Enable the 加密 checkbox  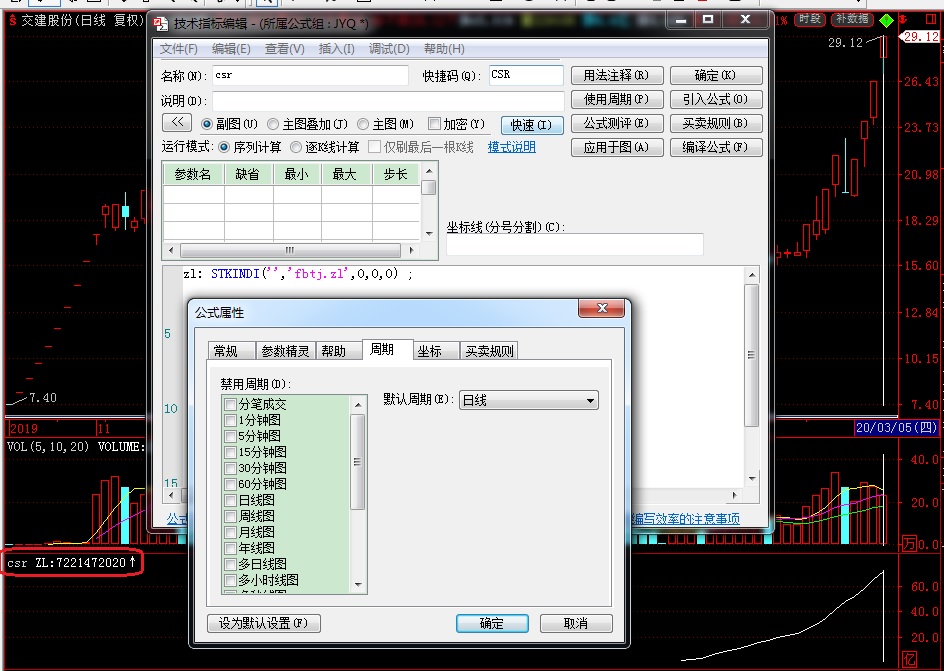(434, 123)
